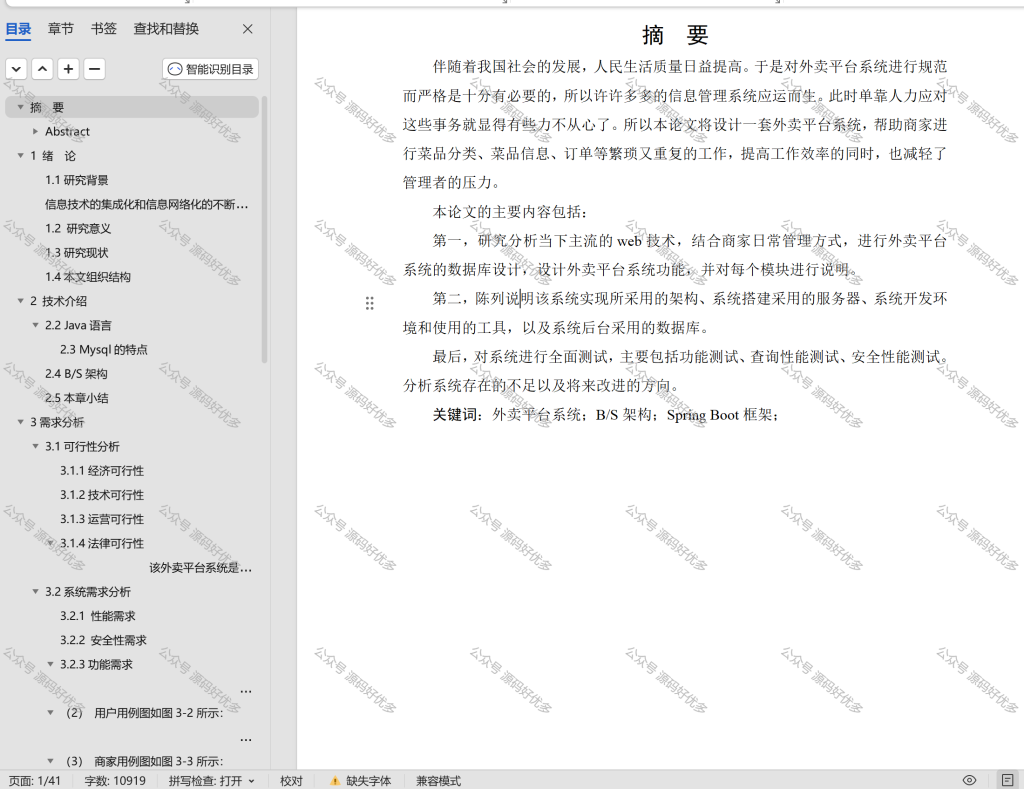Screen dimensions: 1024x789
Task: Click 校对 in the status bar
Action: 291,781
